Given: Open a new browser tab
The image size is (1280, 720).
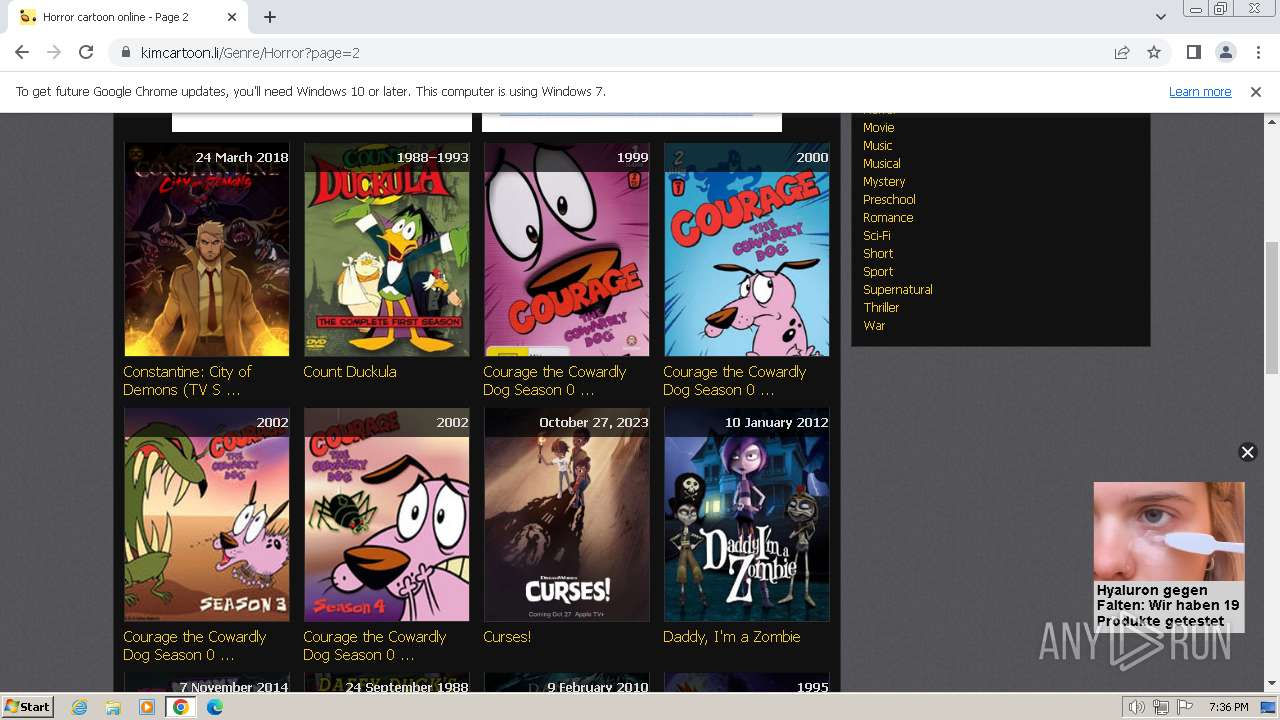Looking at the screenshot, I should 270,17.
